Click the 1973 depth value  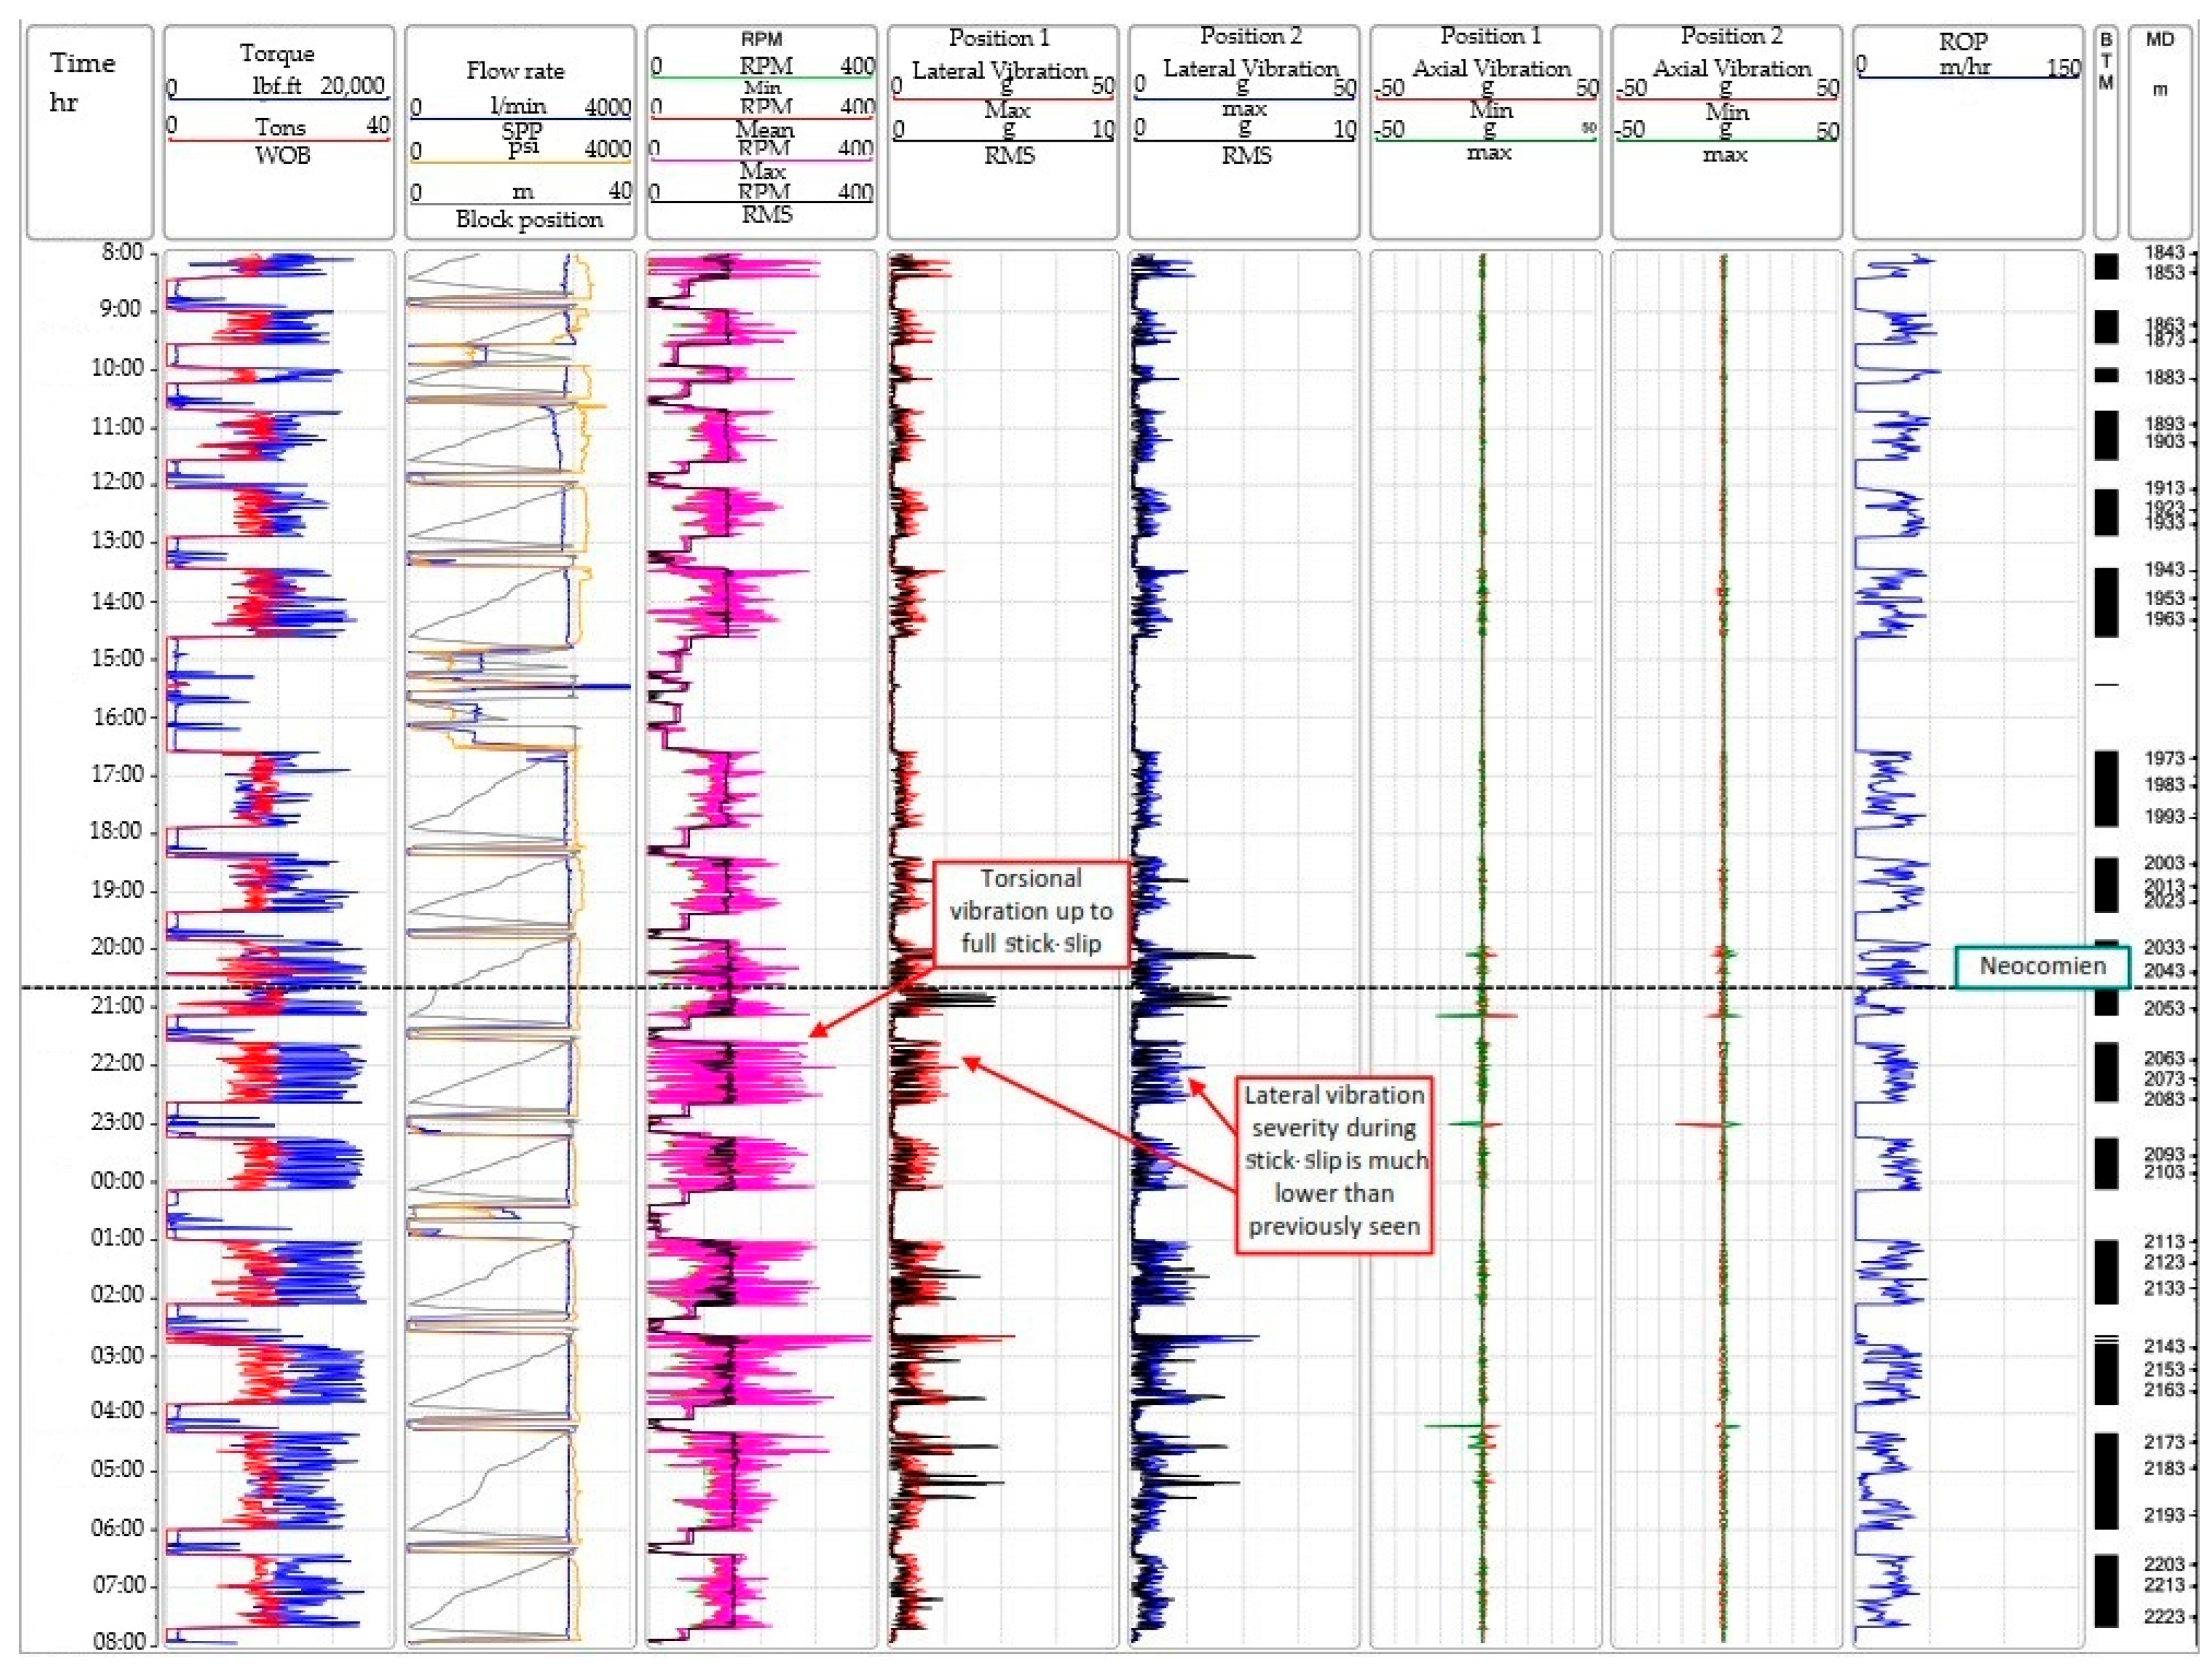tap(2164, 758)
